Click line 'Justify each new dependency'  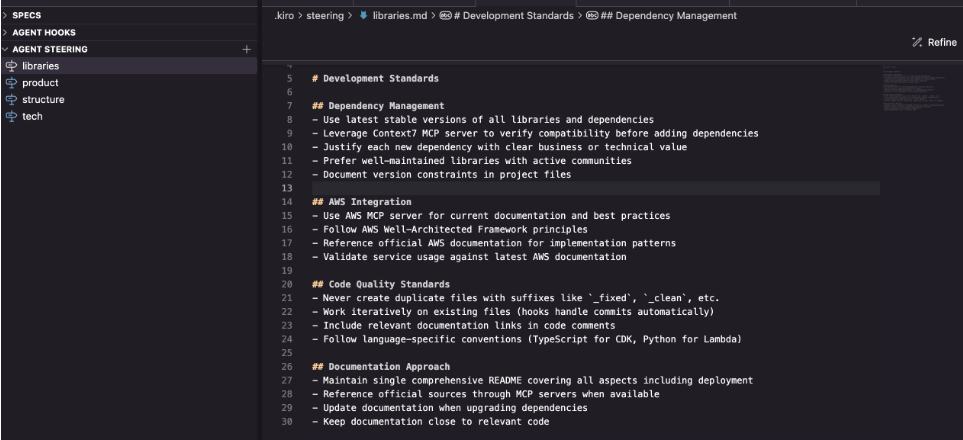coord(499,147)
